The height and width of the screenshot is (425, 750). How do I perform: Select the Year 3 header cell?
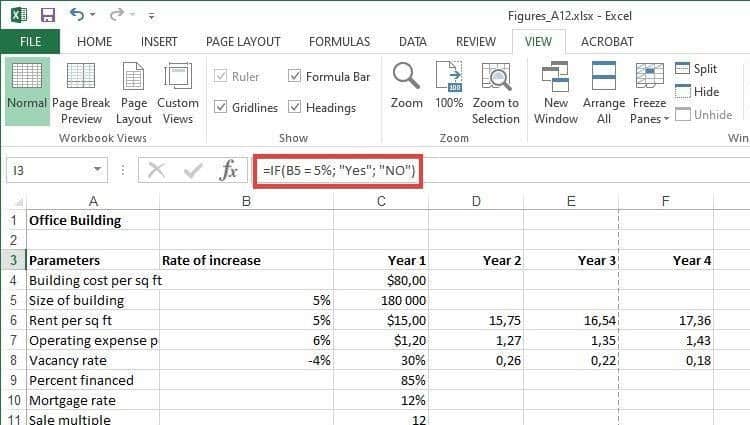(x=571, y=261)
